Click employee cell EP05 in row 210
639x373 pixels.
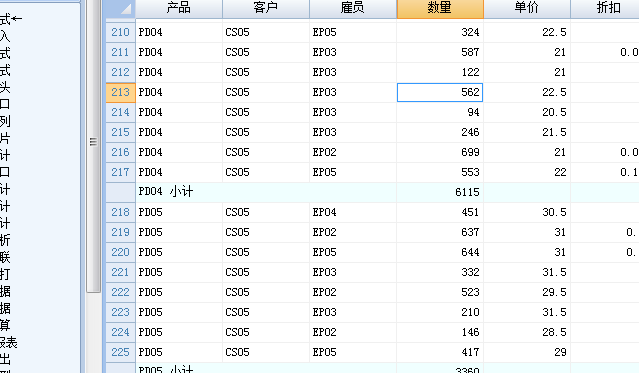(353, 32)
